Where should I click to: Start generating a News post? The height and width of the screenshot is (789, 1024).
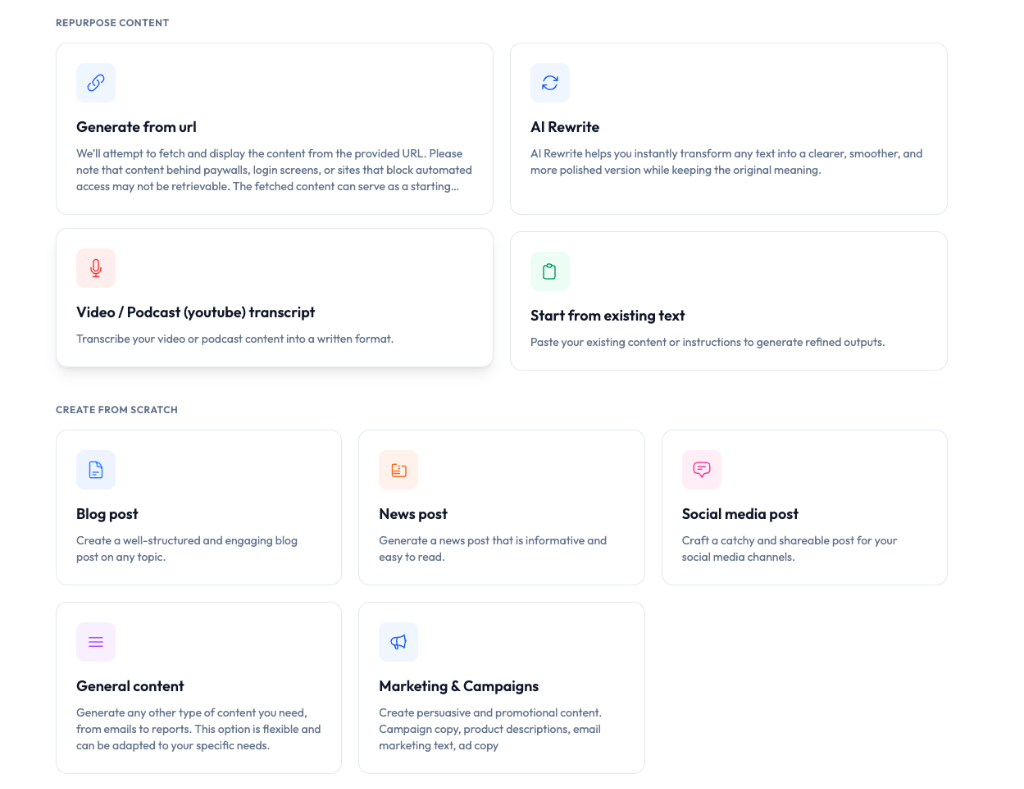(x=501, y=507)
